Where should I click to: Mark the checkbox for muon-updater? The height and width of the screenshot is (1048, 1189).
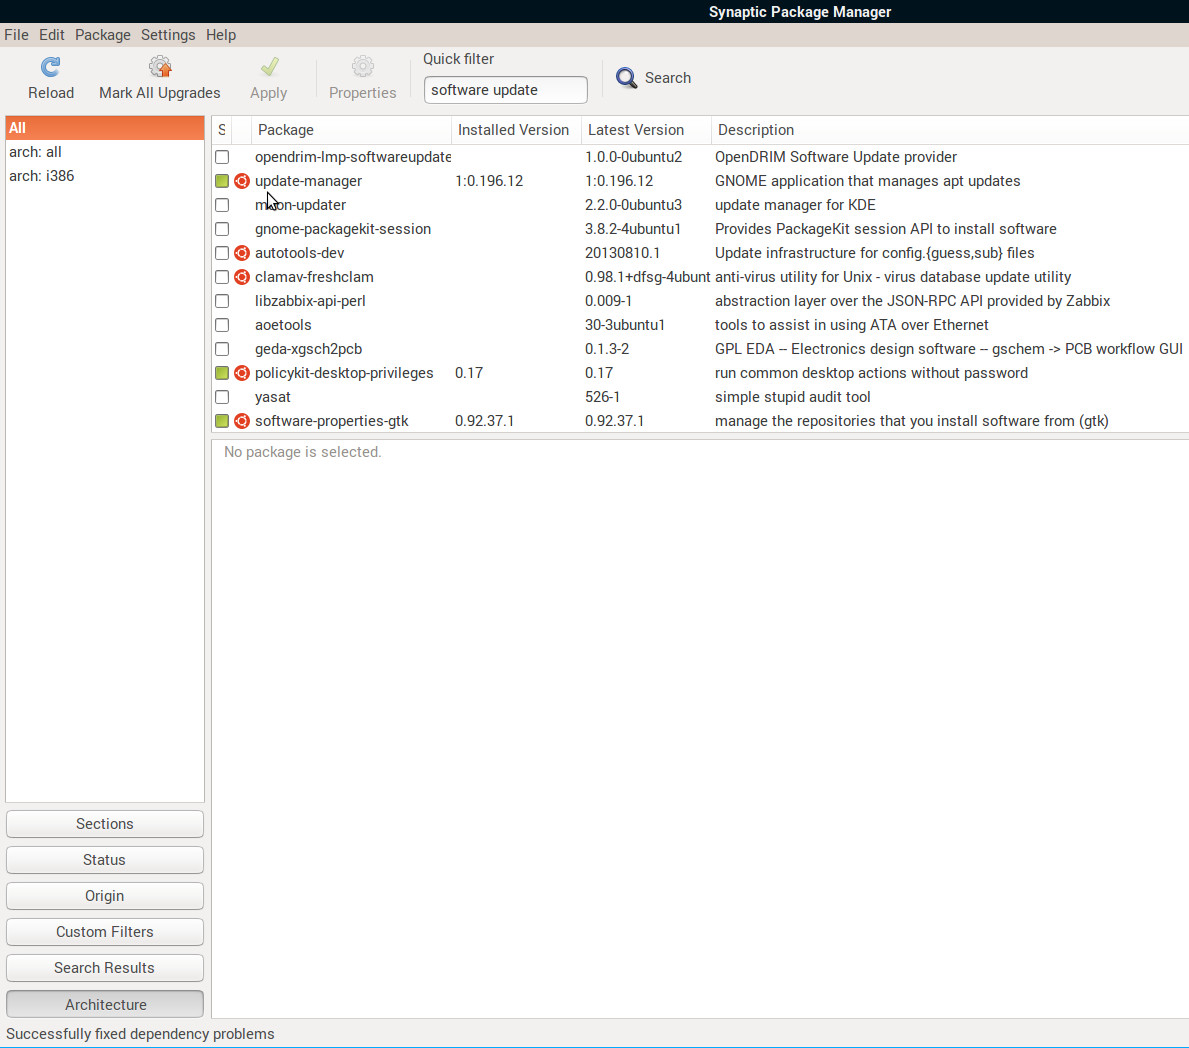222,205
